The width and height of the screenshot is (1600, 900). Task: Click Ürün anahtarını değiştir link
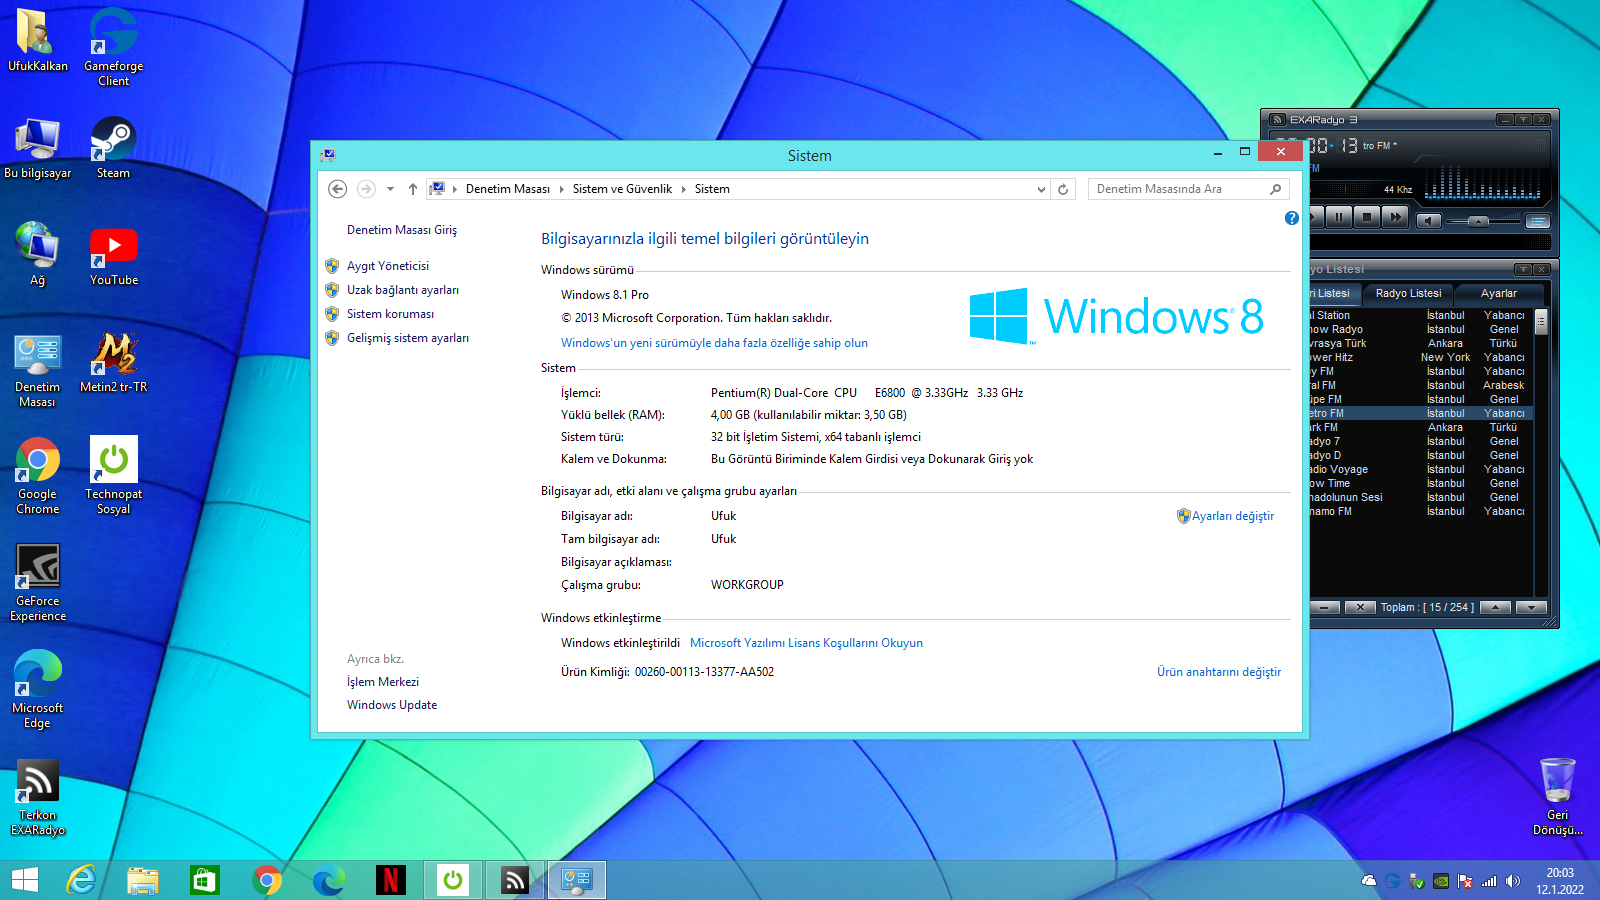pyautogui.click(x=1219, y=672)
